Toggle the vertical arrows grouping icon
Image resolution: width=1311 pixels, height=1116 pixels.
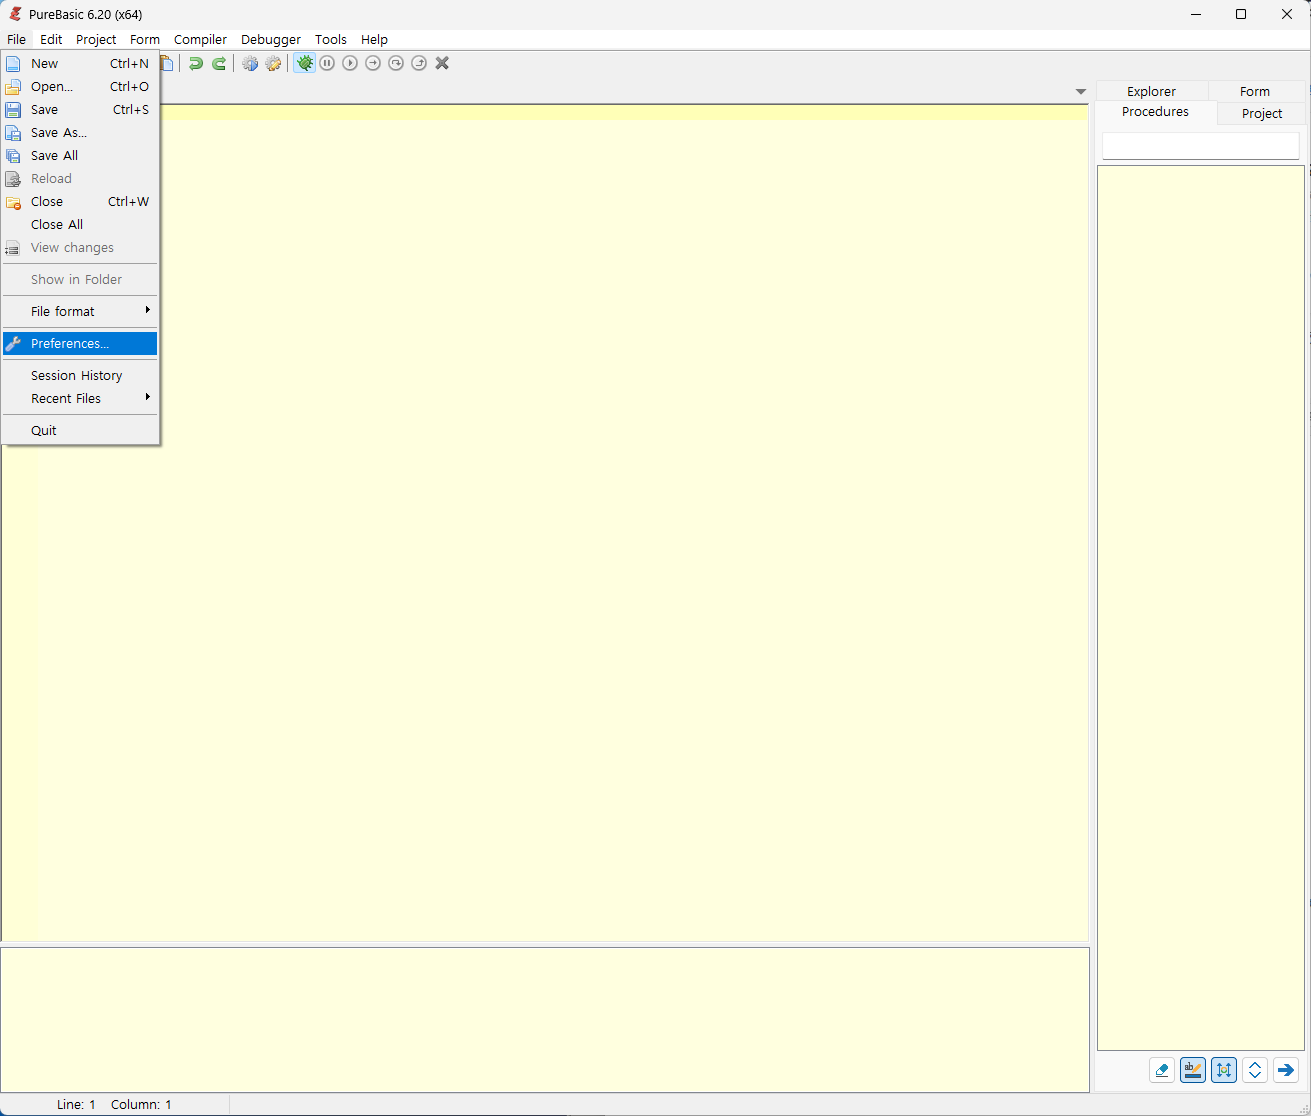point(1224,1070)
